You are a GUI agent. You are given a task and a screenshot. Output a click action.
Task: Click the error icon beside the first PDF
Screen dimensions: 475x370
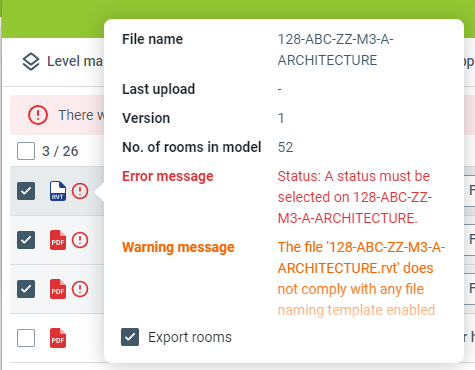pos(80,240)
